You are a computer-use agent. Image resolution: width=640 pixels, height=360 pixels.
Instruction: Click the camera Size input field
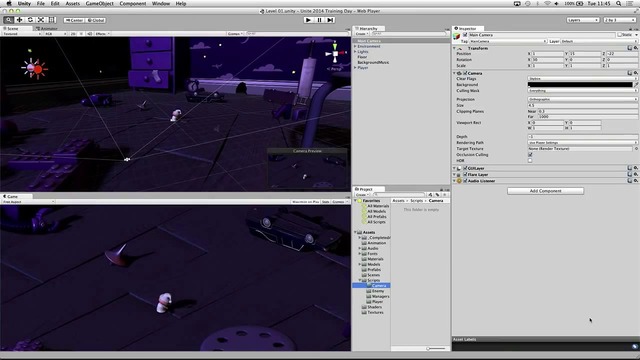point(582,105)
